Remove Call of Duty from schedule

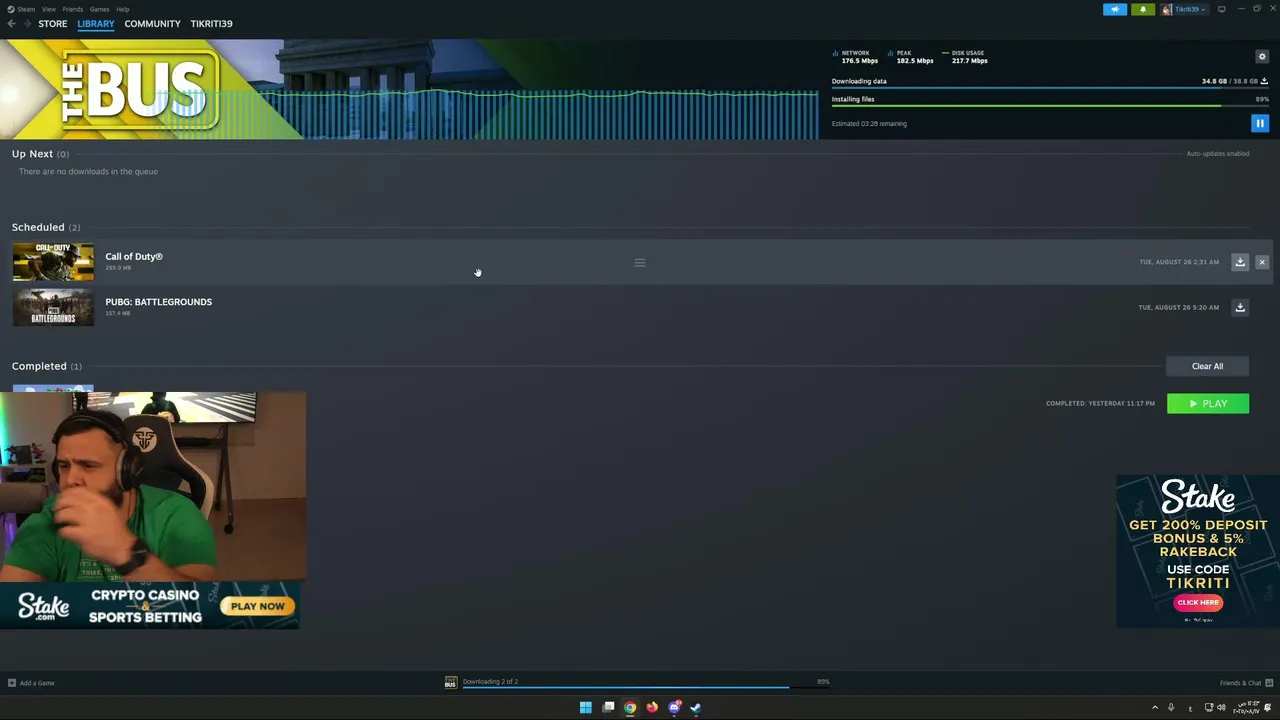(x=1262, y=262)
